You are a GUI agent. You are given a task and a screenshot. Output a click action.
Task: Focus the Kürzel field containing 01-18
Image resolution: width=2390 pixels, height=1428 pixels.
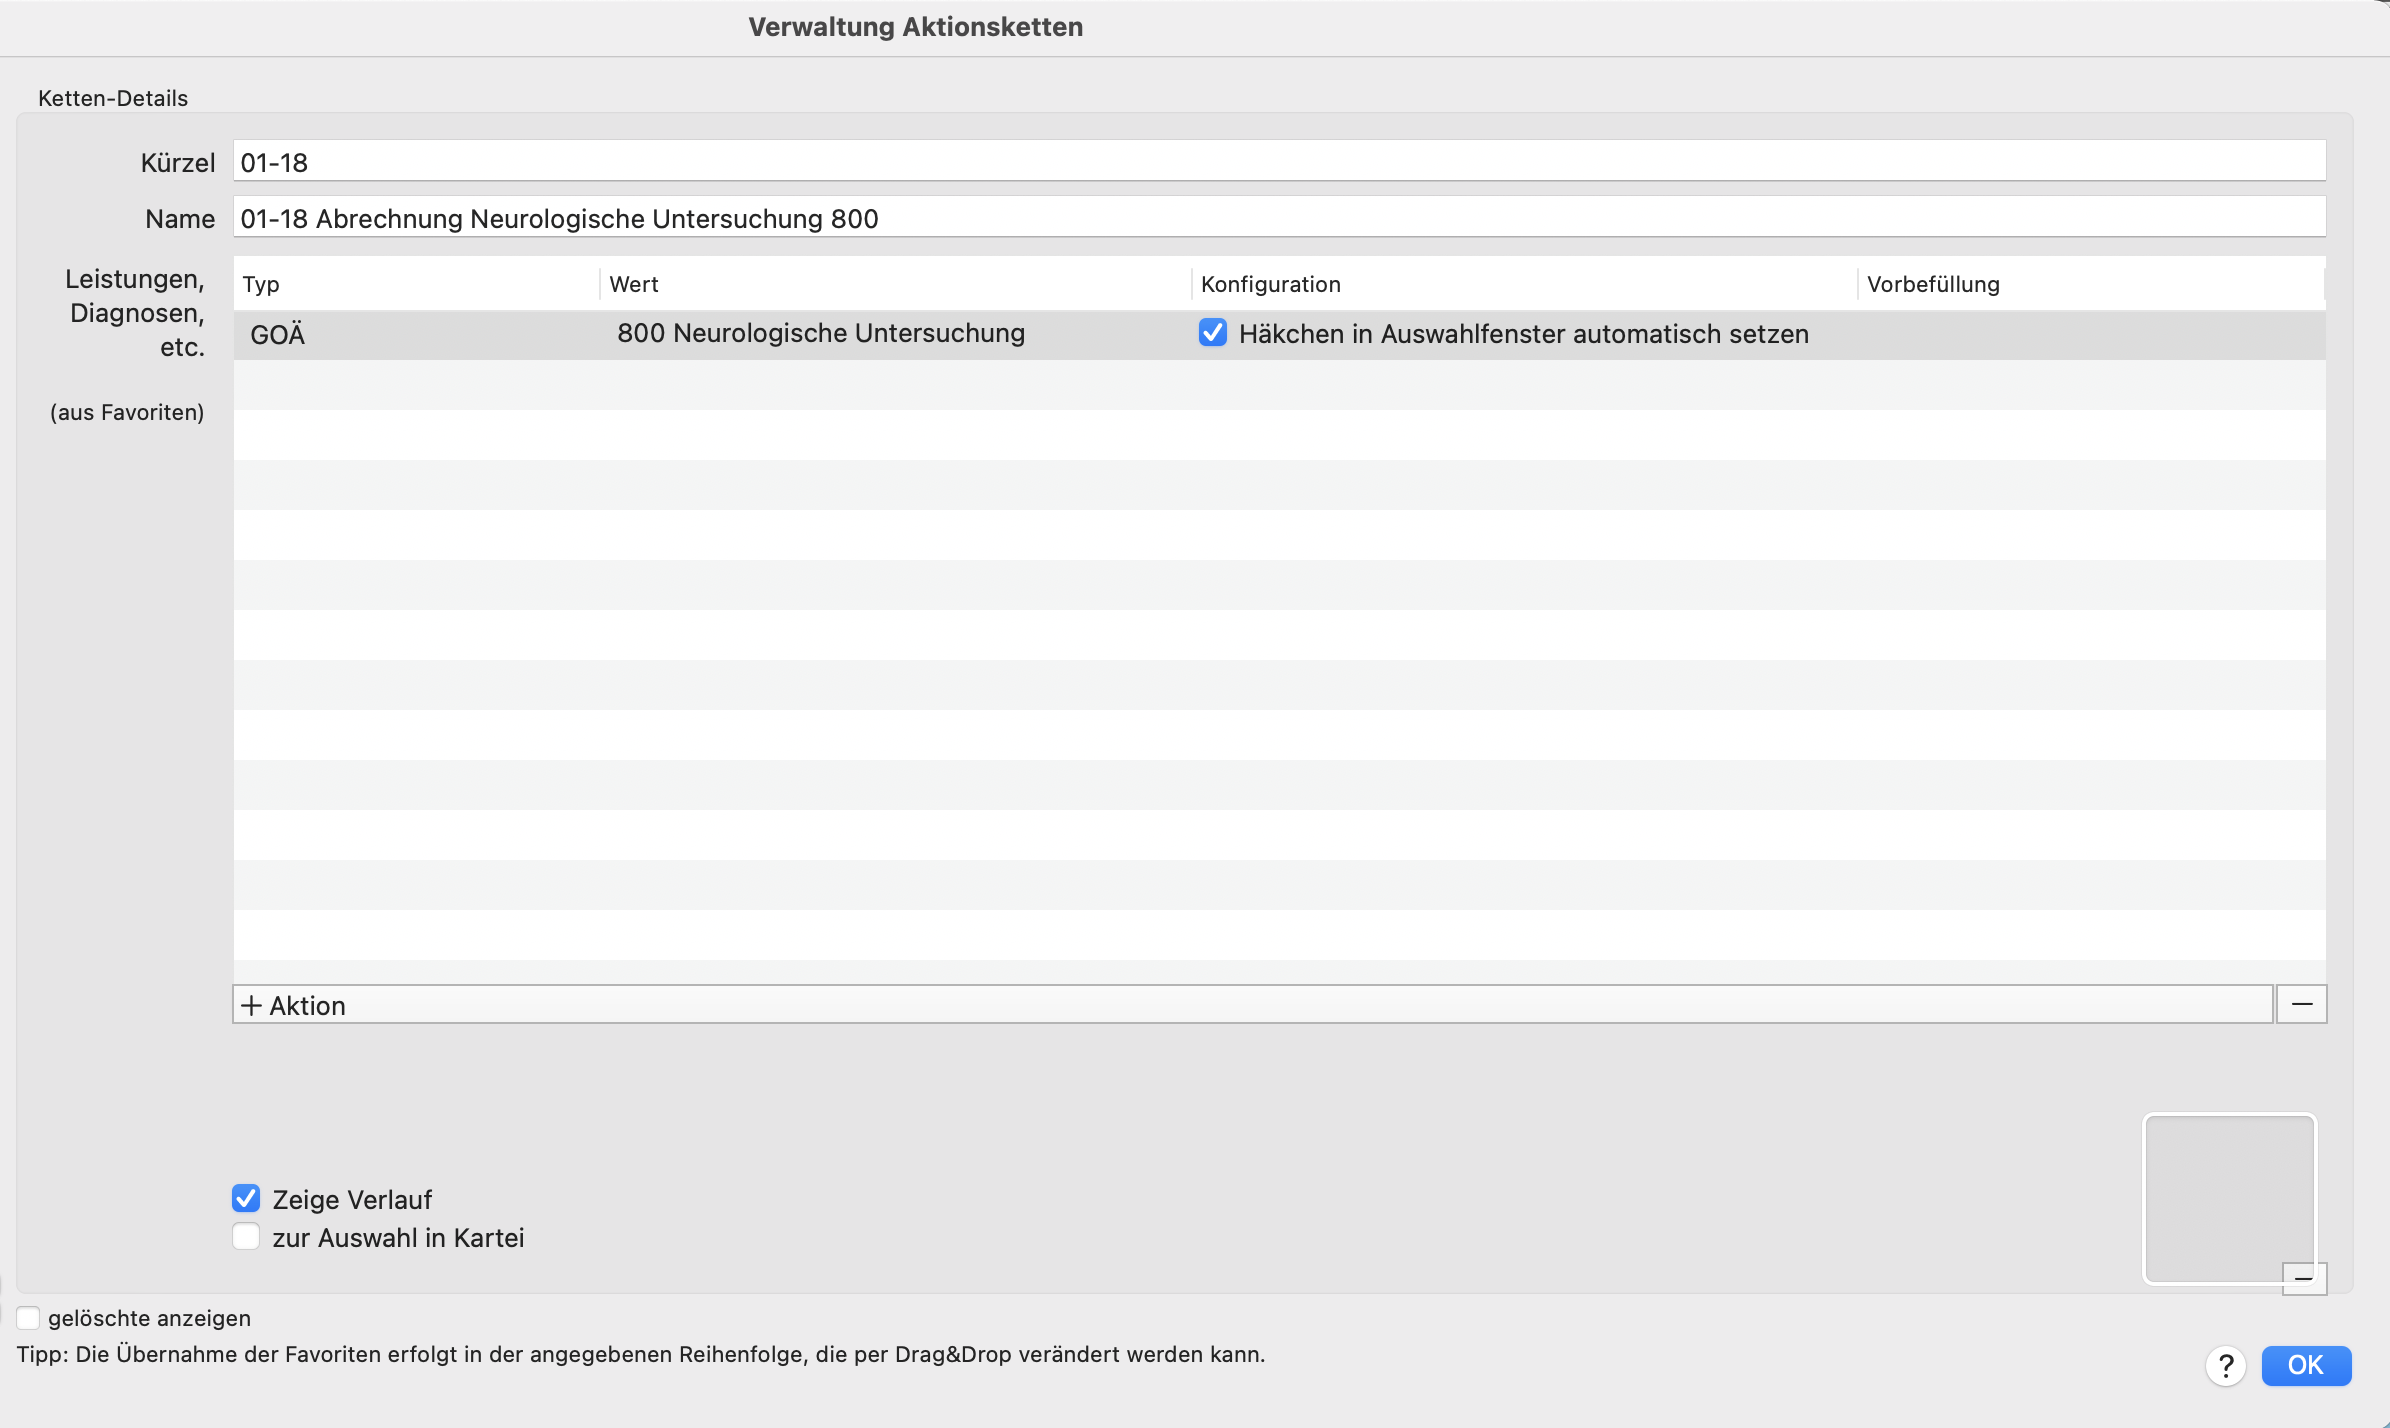[x=1280, y=161]
